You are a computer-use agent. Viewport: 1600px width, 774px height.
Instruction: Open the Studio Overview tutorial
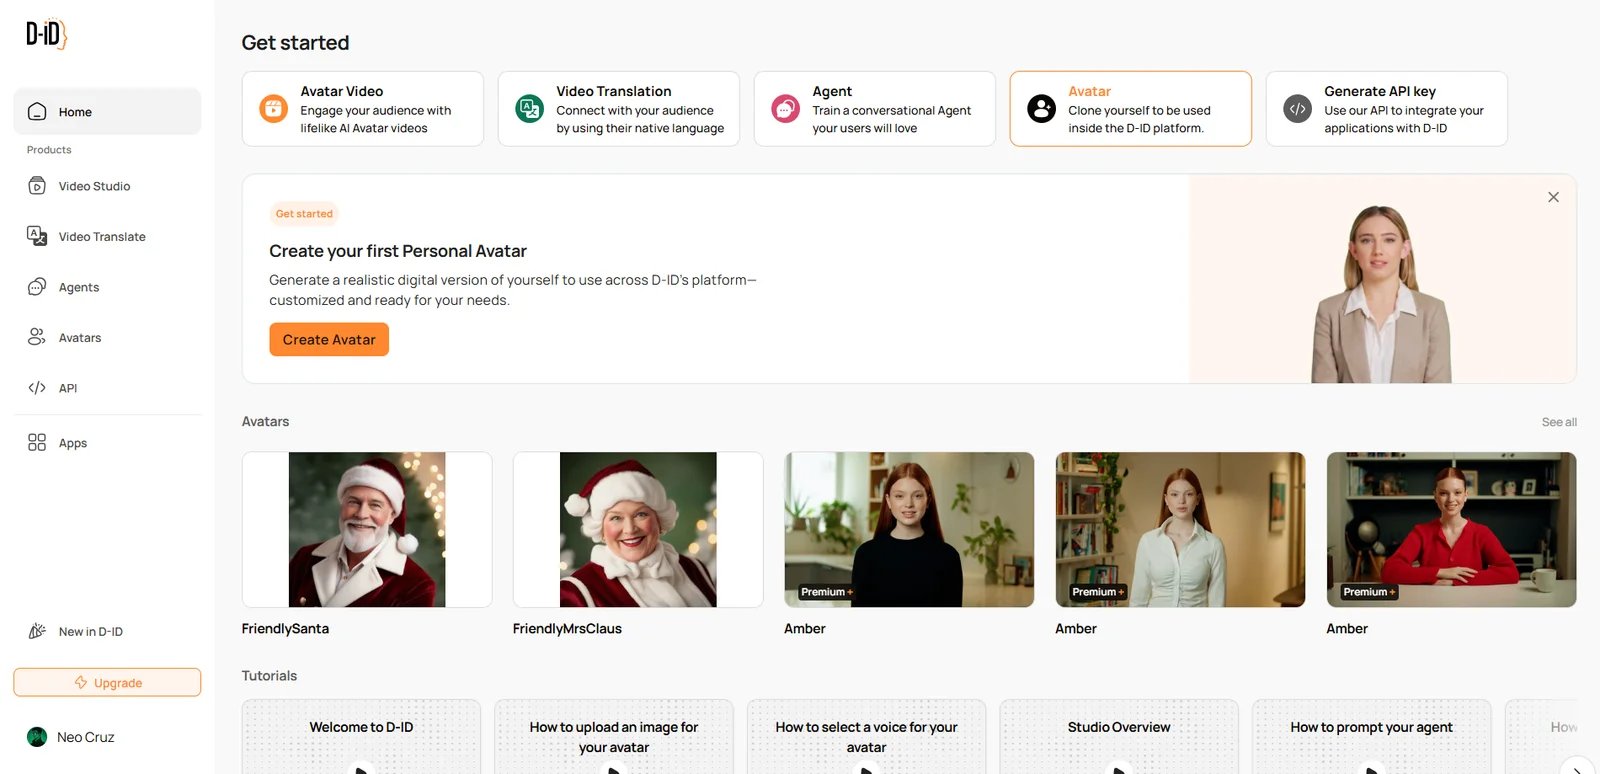point(1119,737)
